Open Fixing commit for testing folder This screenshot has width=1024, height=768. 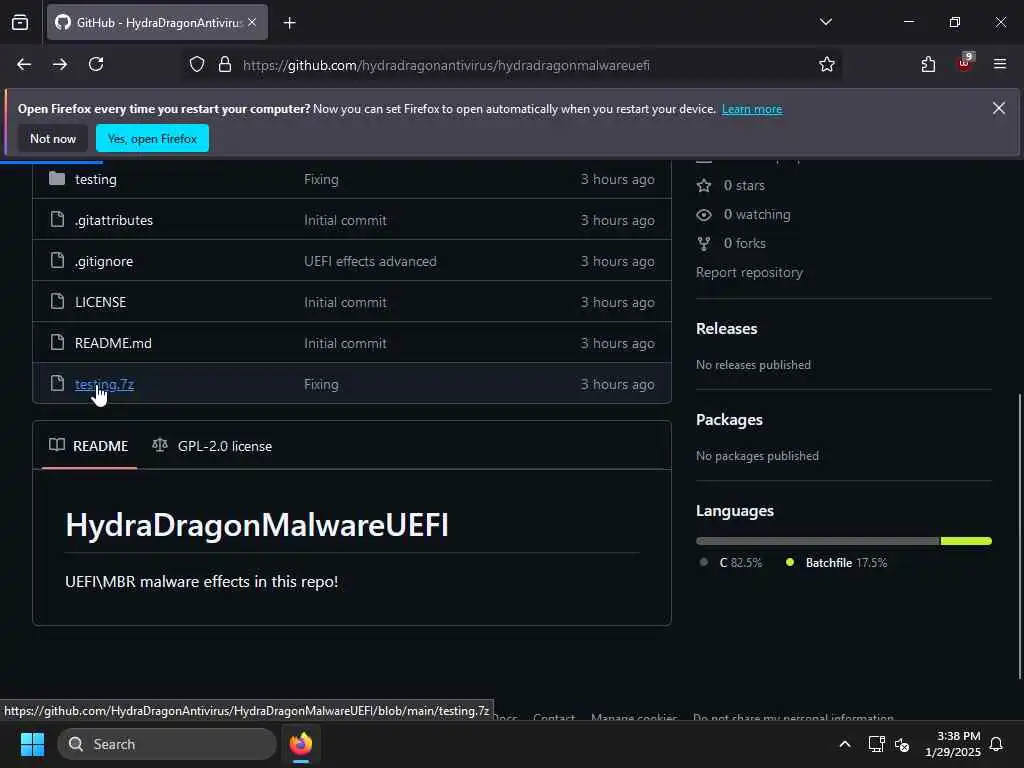tap(321, 179)
